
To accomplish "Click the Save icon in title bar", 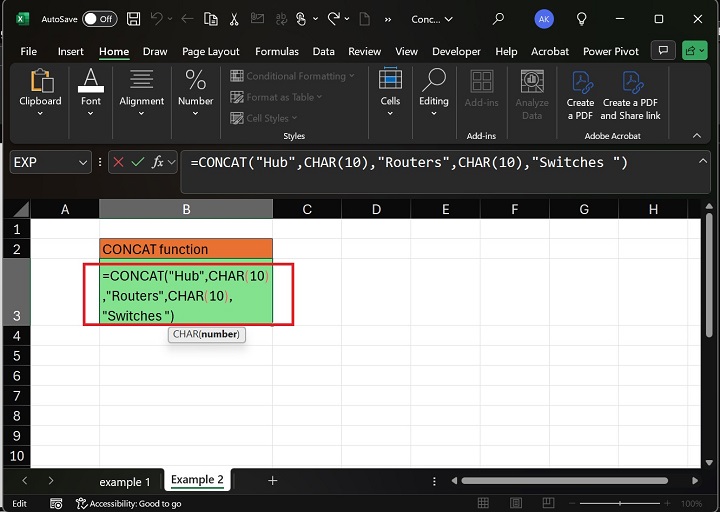I will click(x=133, y=19).
